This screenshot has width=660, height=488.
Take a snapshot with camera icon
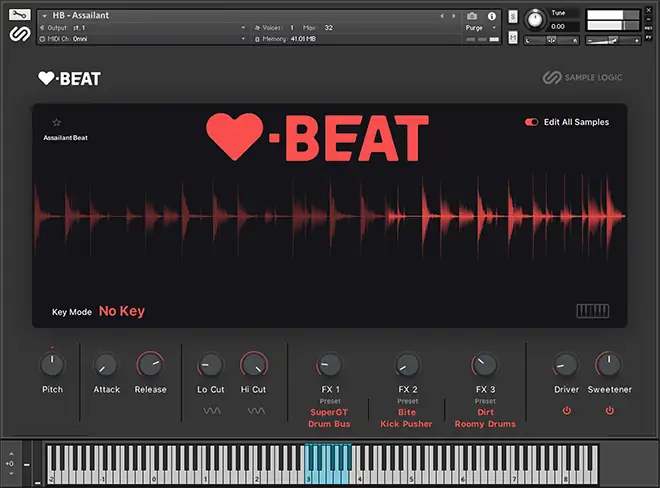tap(472, 16)
